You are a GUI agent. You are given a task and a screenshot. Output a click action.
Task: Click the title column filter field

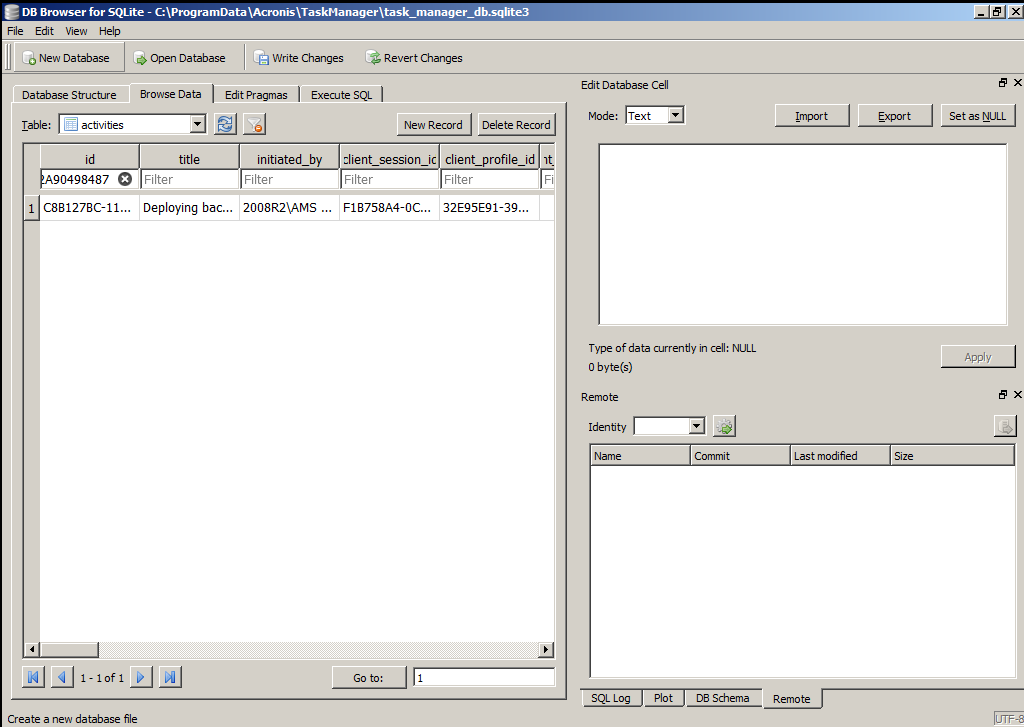point(189,179)
